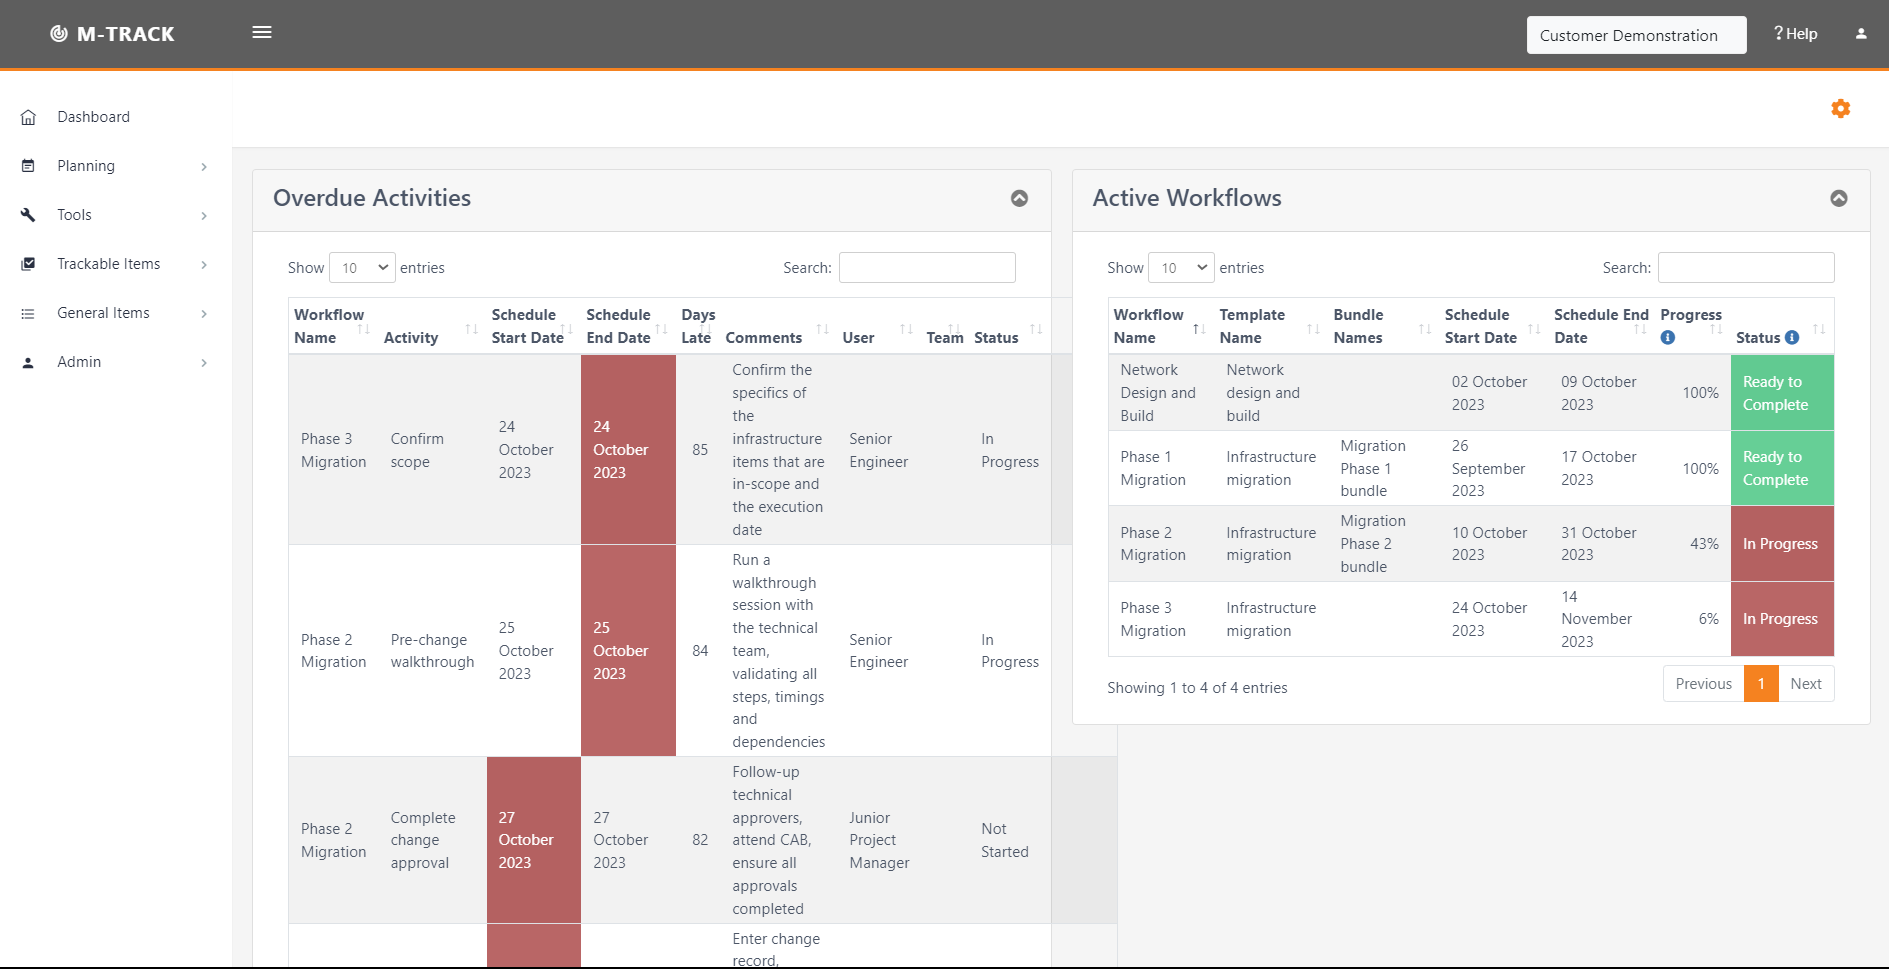1889x969 pixels.
Task: Select page 1 in pagination
Action: pyautogui.click(x=1761, y=684)
